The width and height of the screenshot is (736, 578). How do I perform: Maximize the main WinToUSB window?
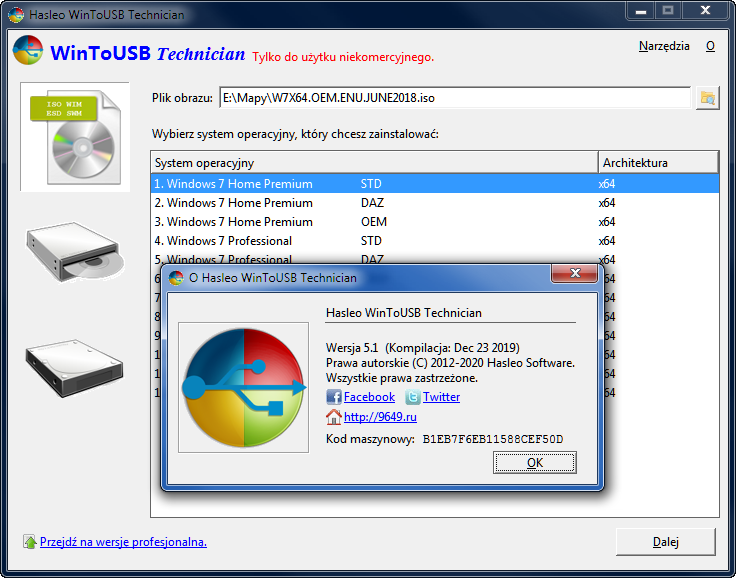667,10
